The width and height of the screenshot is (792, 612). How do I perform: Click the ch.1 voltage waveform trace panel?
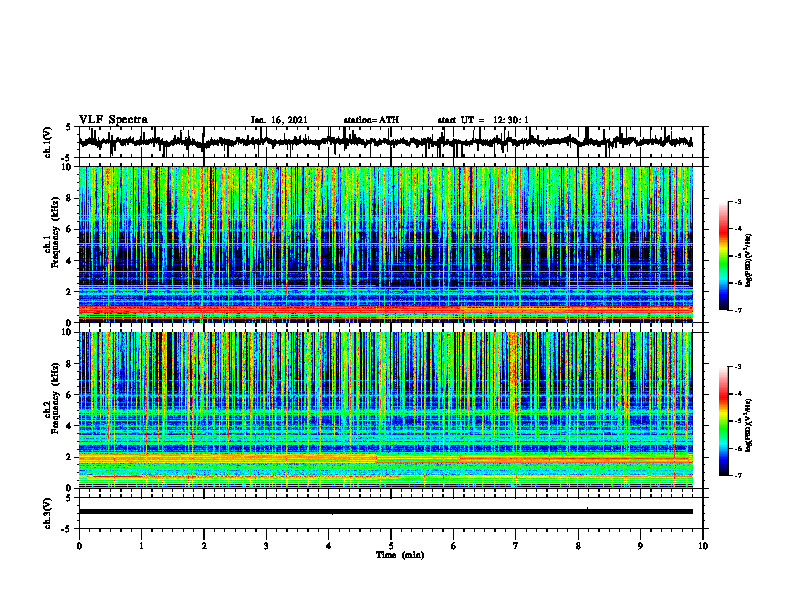tap(391, 142)
